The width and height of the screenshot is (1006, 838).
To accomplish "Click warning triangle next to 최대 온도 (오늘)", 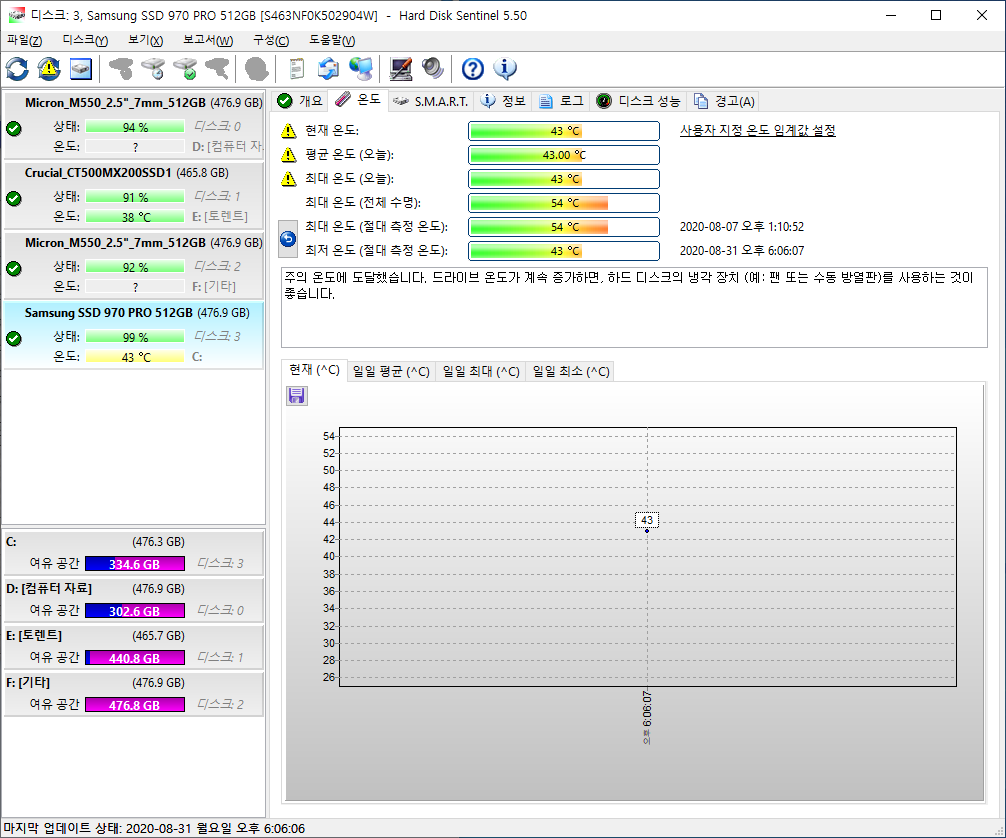I will [x=289, y=179].
